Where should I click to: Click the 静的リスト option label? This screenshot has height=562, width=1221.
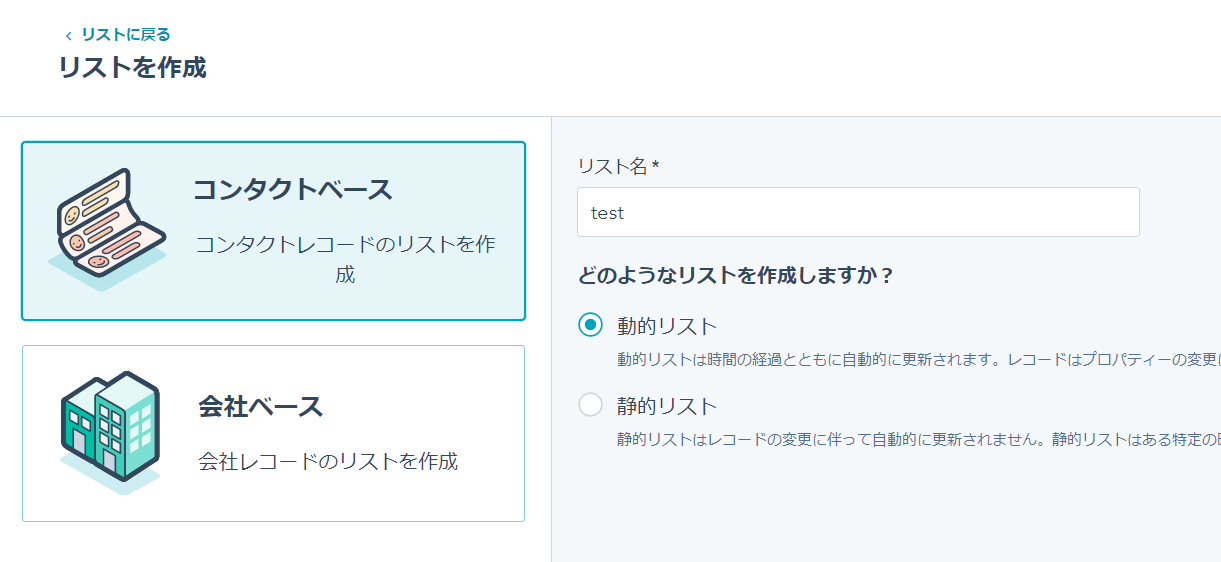click(x=667, y=406)
